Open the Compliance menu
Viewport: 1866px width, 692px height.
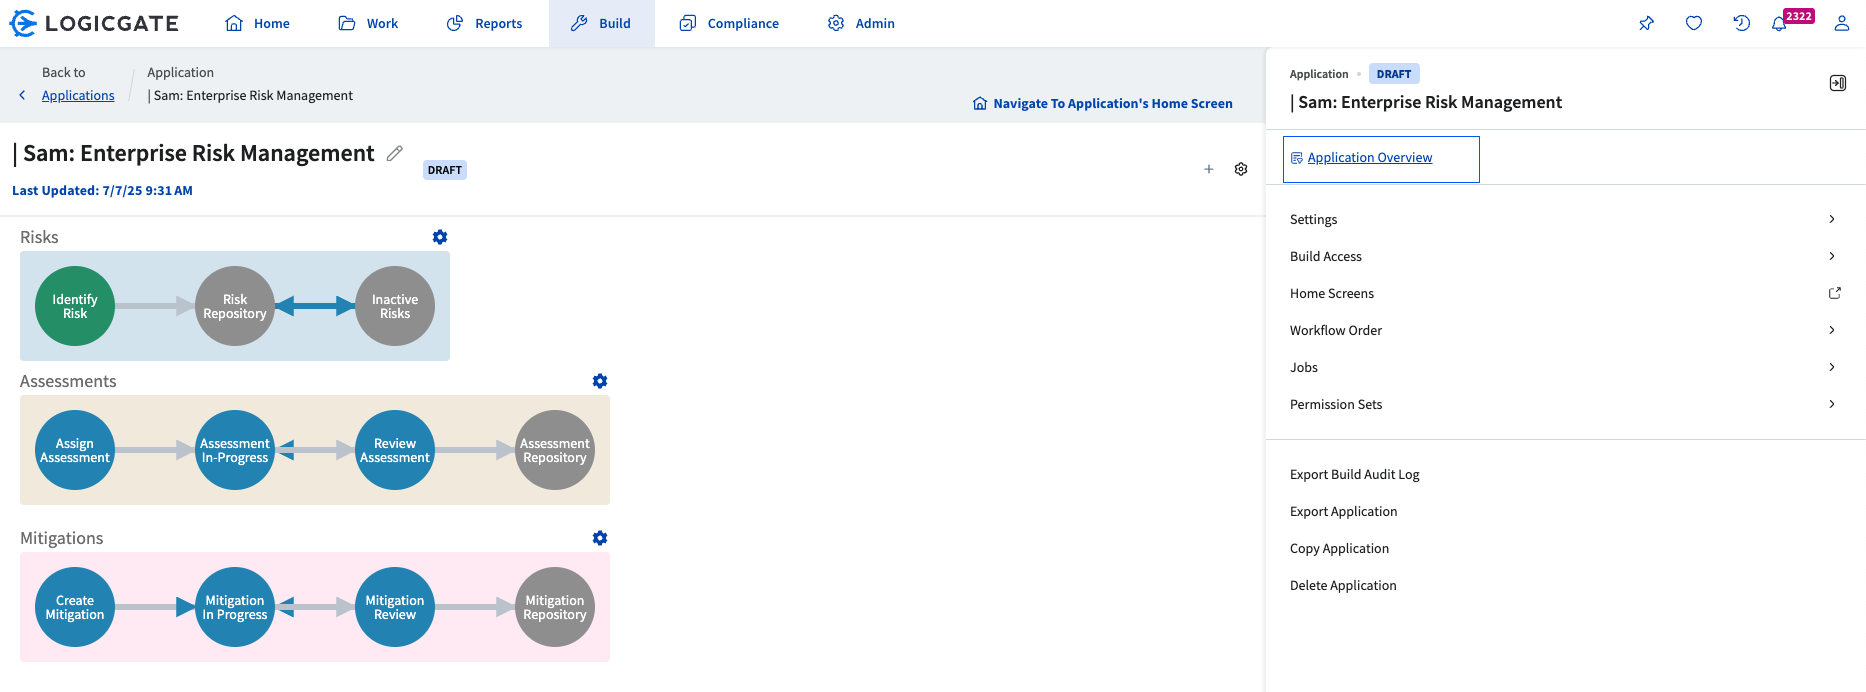point(729,23)
